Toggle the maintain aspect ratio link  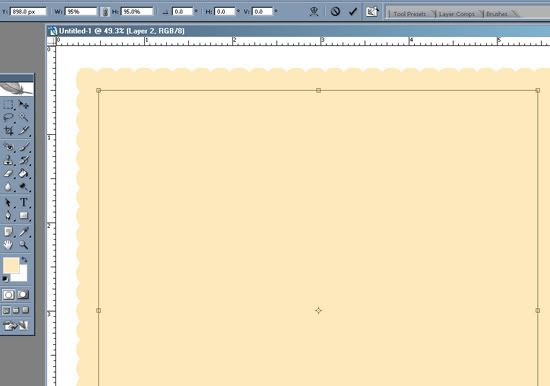(x=105, y=12)
